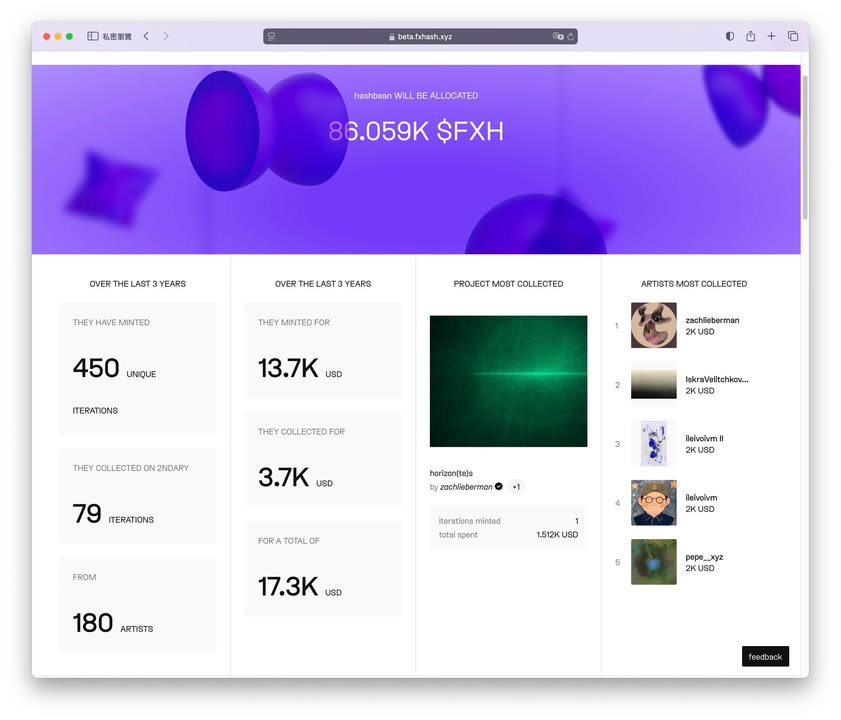841x720 pixels.
Task: Open a new tab with plus icon
Action: point(771,36)
